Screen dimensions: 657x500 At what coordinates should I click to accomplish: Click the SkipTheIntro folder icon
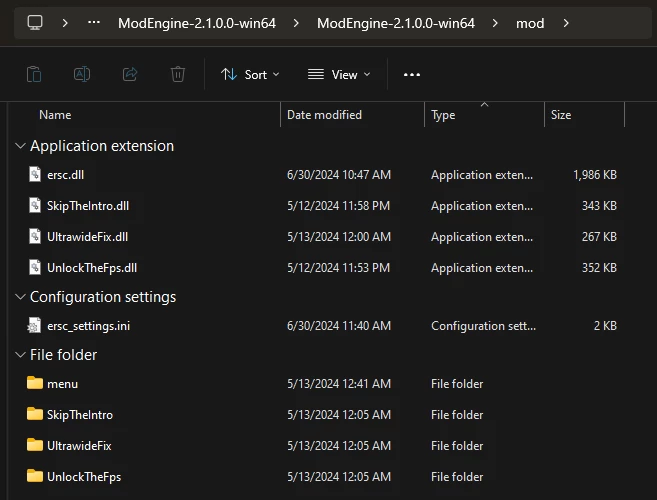click(35, 414)
